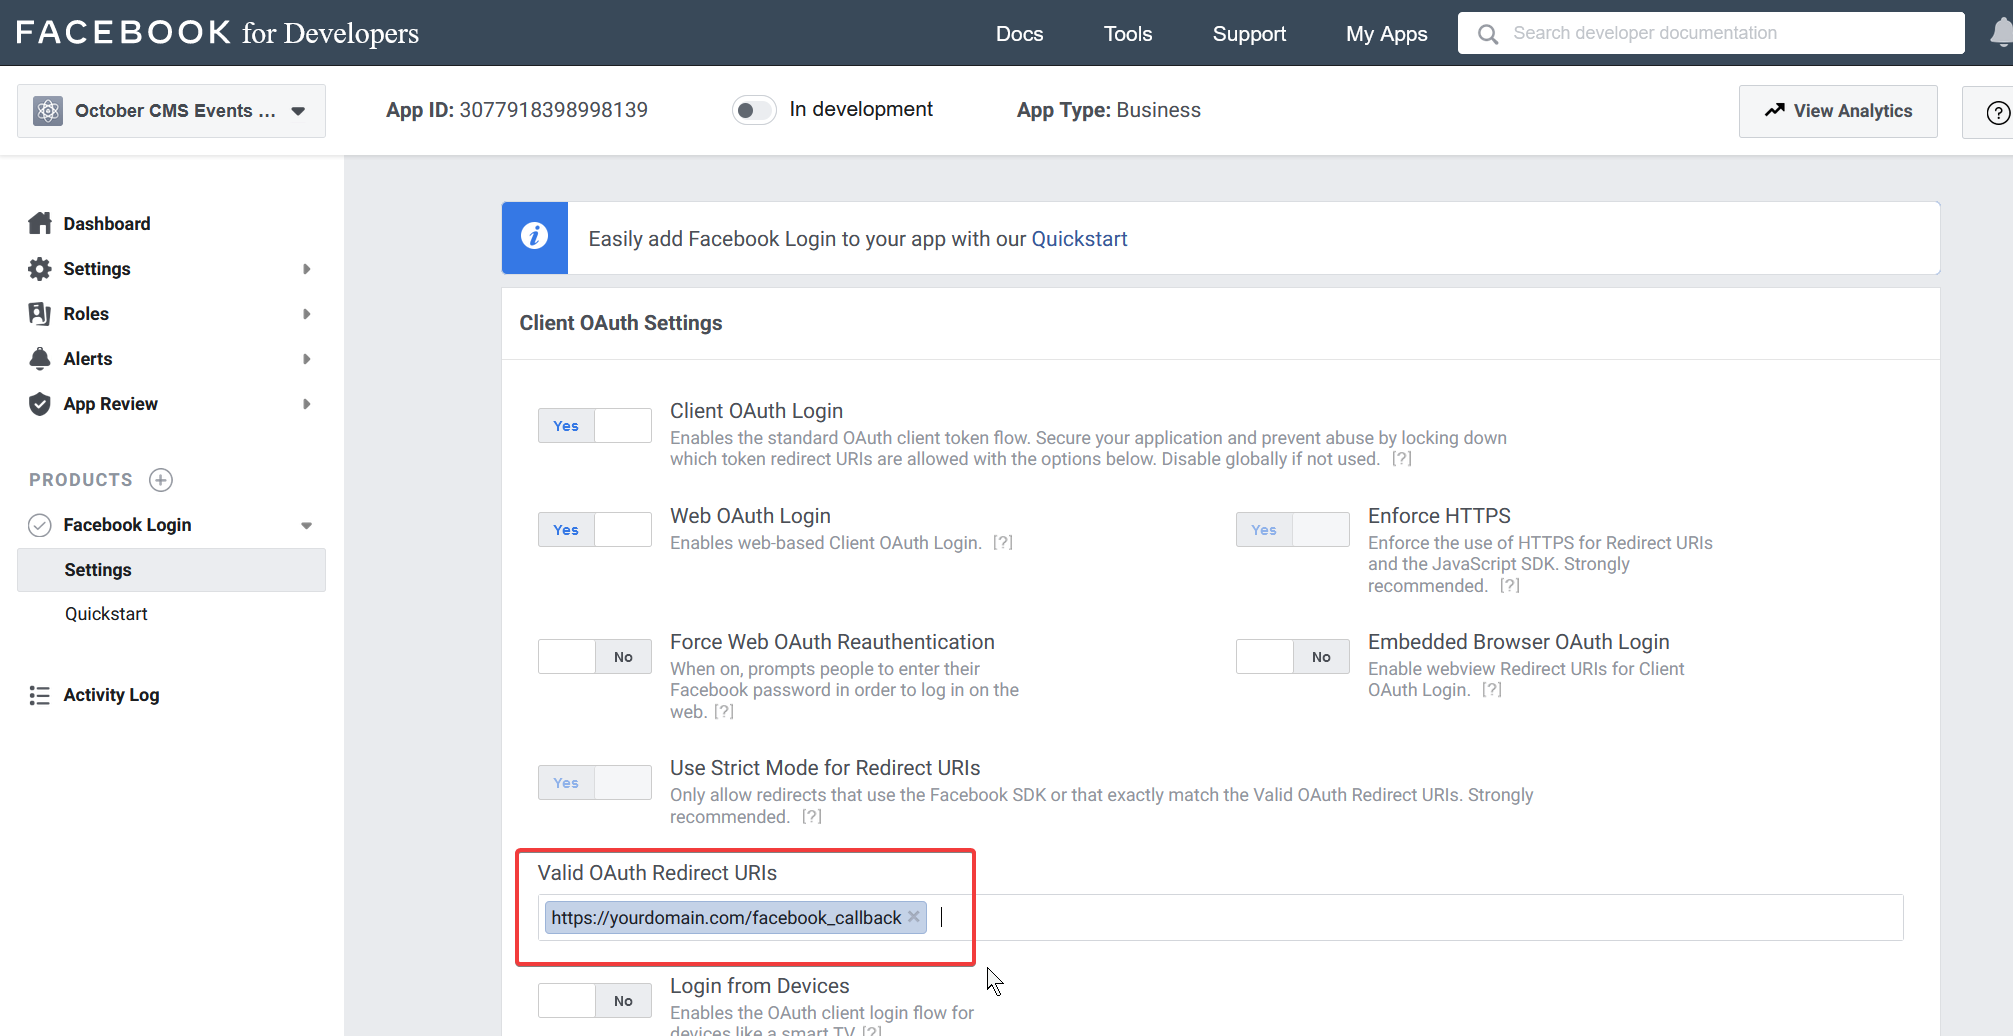
Task: Toggle Client OAuth Login switch
Action: [x=595, y=425]
